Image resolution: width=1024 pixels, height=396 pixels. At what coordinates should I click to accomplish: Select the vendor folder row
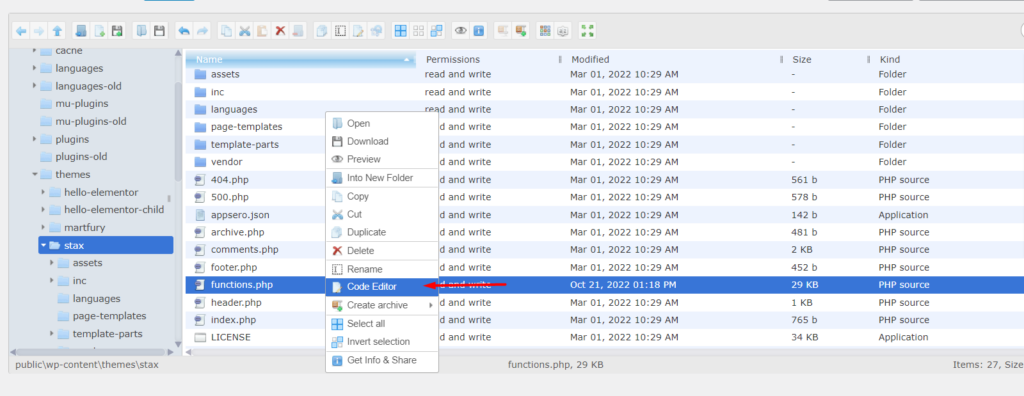(605, 162)
